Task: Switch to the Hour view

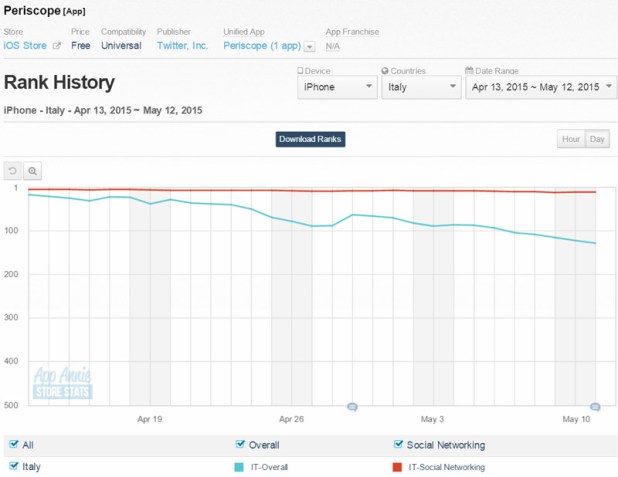Action: 570,139
